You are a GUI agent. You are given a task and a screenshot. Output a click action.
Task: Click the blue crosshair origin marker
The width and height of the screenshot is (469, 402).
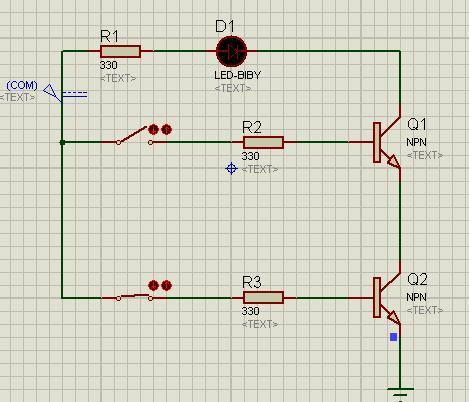(x=231, y=168)
